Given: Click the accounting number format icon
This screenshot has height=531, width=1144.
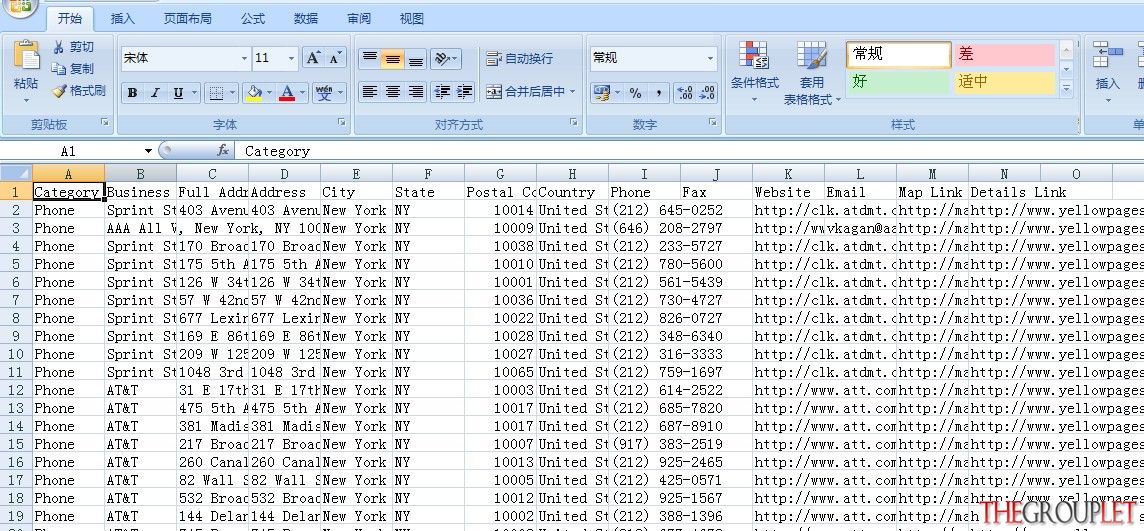Looking at the screenshot, I should 602,93.
